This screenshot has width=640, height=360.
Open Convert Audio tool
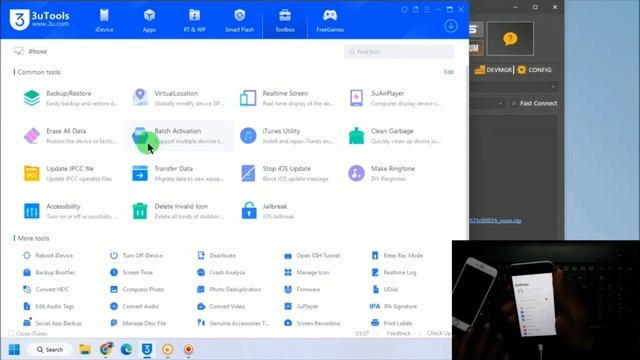pos(135,306)
